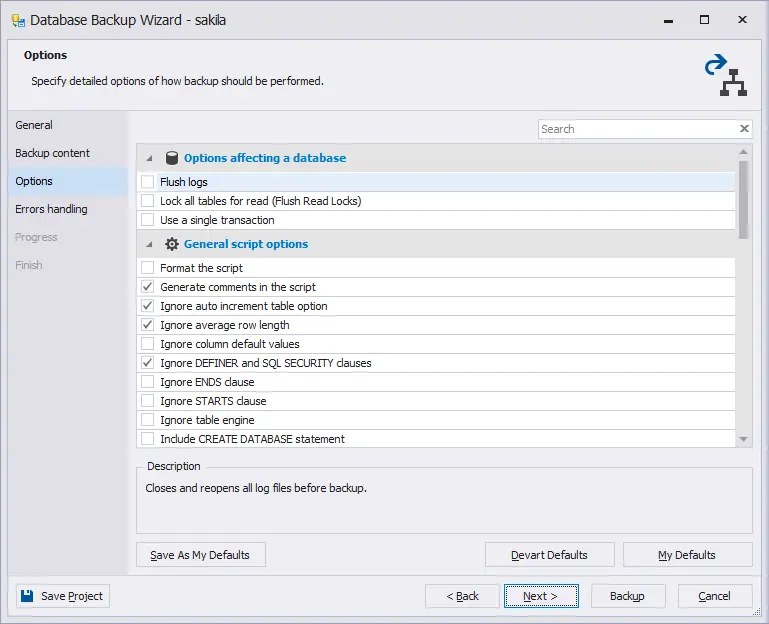The image size is (769, 624).
Task: Check Lock all tables for read
Action: click(x=147, y=201)
